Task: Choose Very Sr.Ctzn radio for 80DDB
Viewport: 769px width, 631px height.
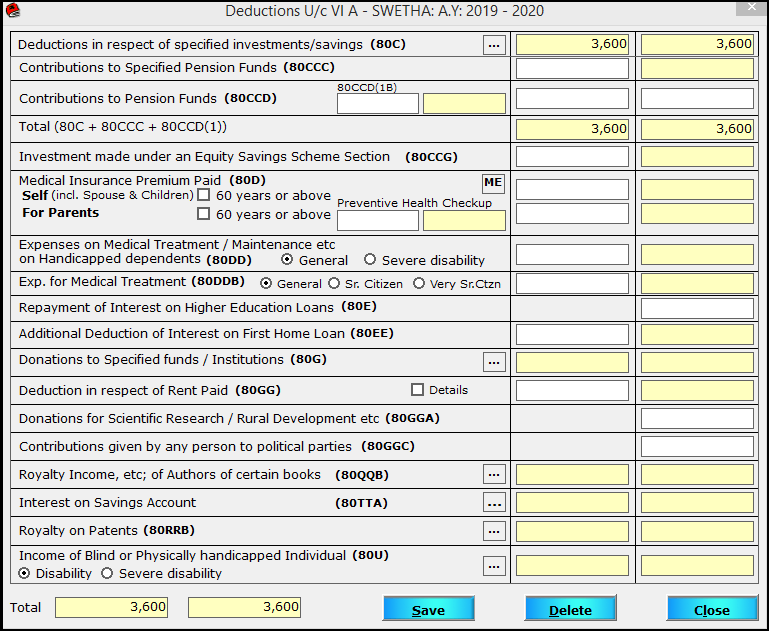Action: point(419,283)
